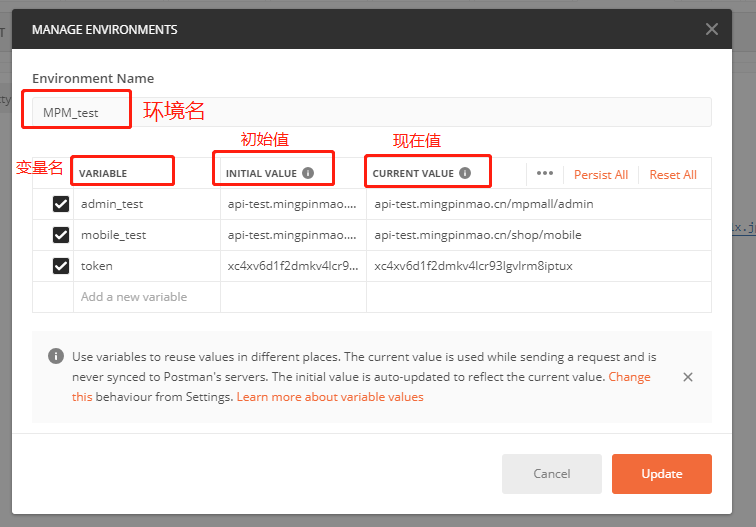Edit current value api-test.mingpinmao.cn/mpmall/admin
Screen dimensions: 756x527
click(539, 204)
